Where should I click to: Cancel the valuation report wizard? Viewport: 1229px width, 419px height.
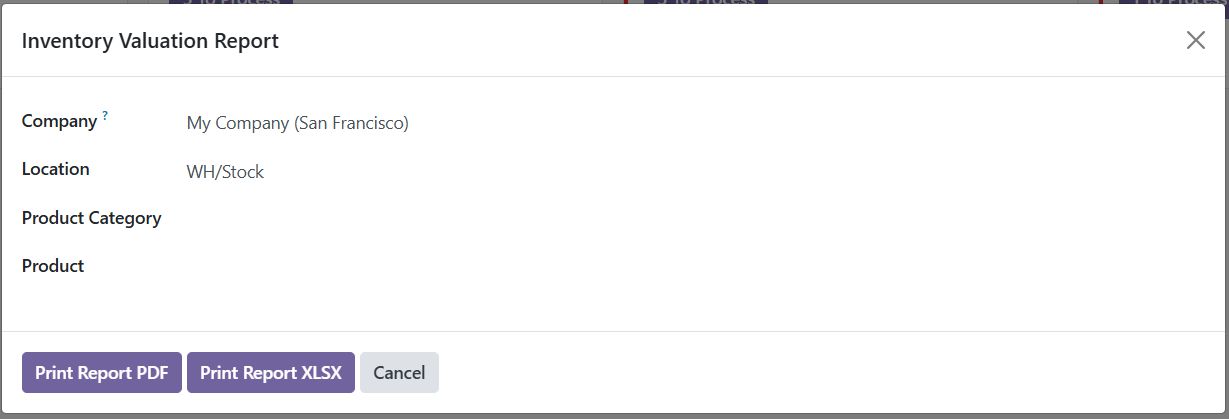(x=399, y=373)
